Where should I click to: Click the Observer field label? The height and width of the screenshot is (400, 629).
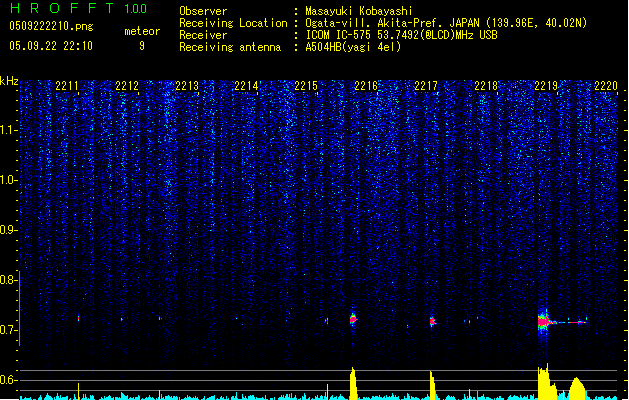[203, 11]
